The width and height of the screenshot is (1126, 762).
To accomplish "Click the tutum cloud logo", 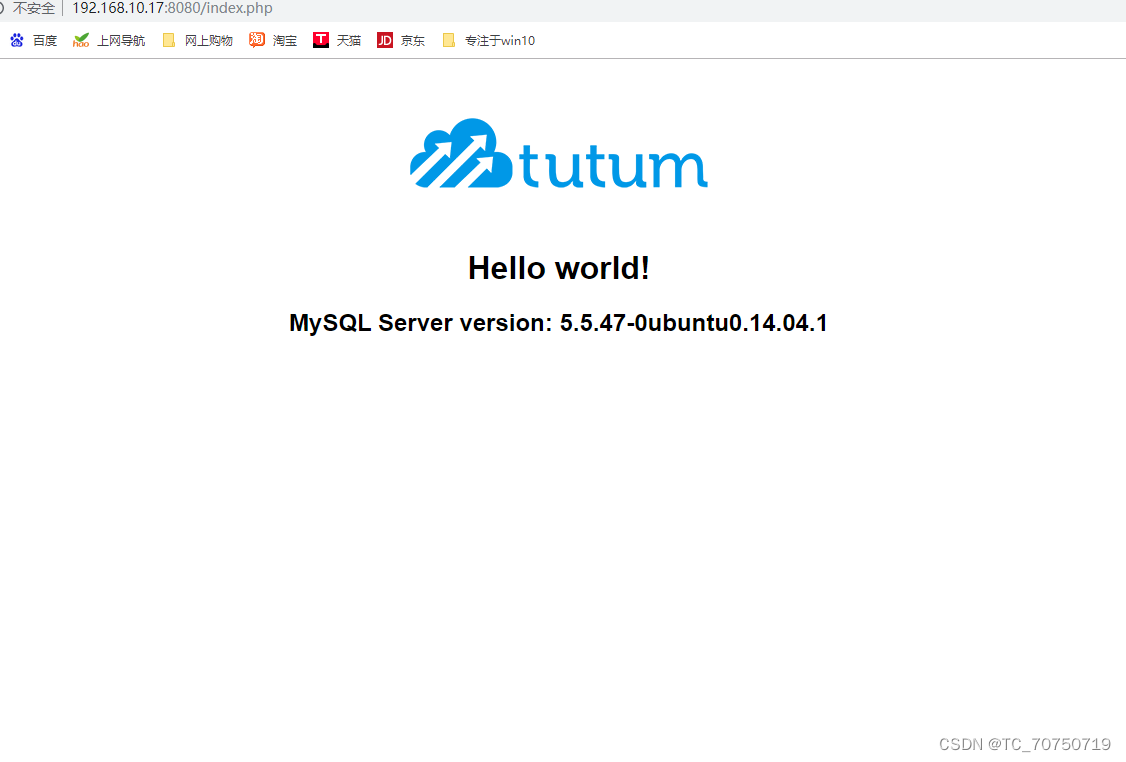I will (x=559, y=154).
